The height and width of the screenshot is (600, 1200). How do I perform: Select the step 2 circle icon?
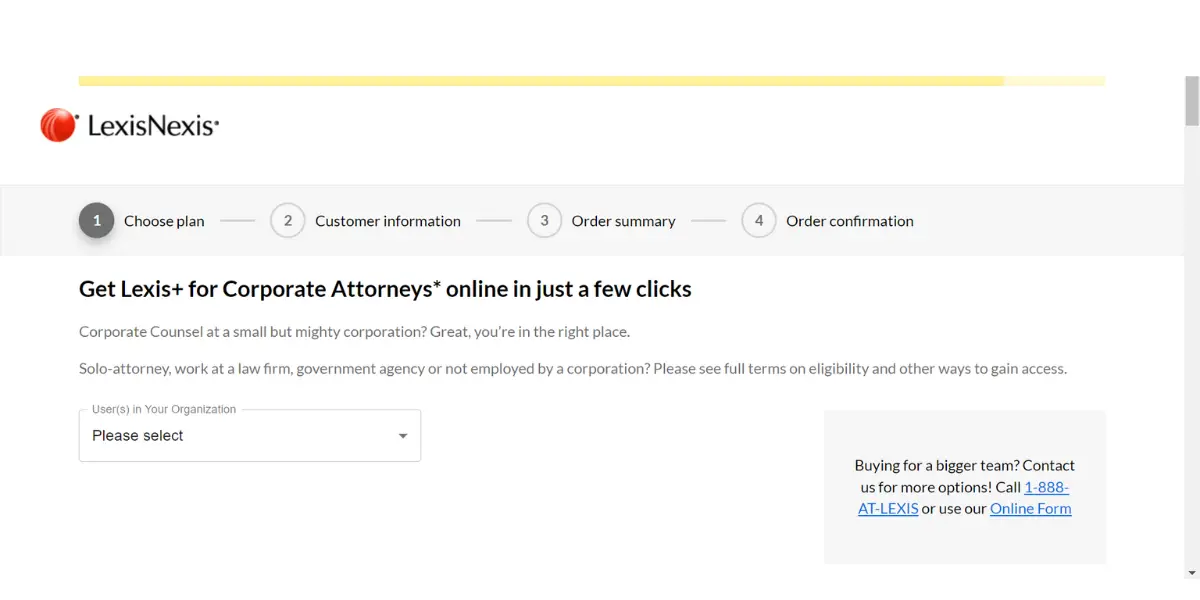[288, 221]
